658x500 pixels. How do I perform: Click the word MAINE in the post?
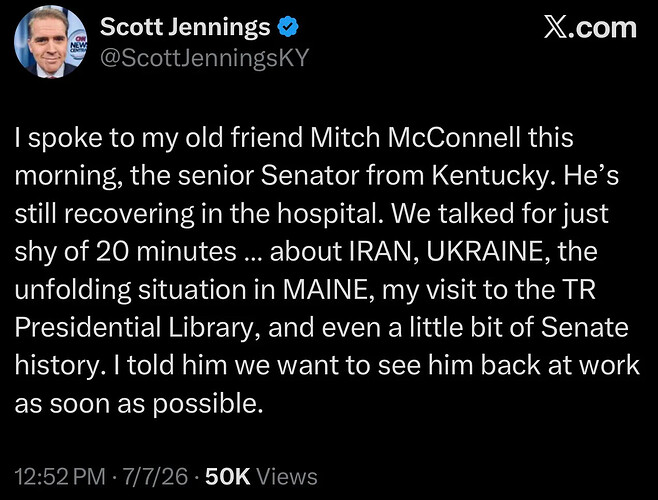pos(325,290)
